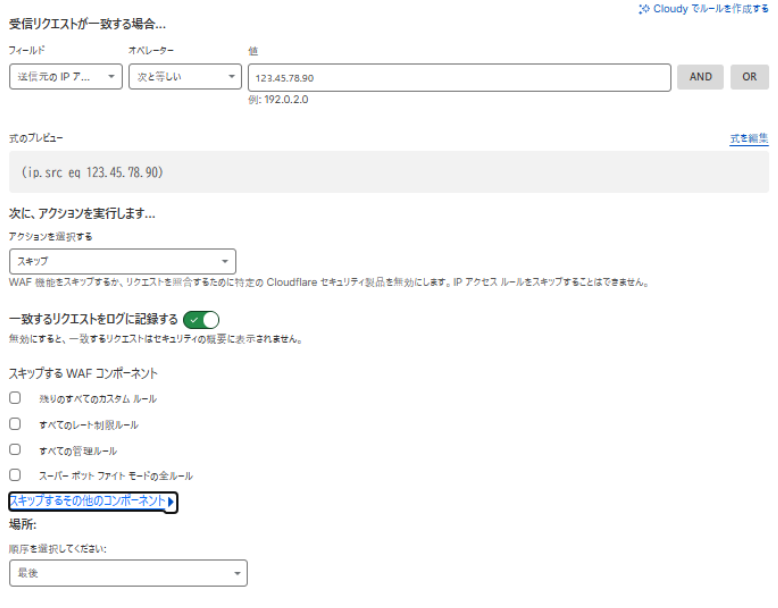The width and height of the screenshot is (778, 608).
Task: Enable the 'すべてのレート制限ルール' checkbox
Action: (15, 424)
